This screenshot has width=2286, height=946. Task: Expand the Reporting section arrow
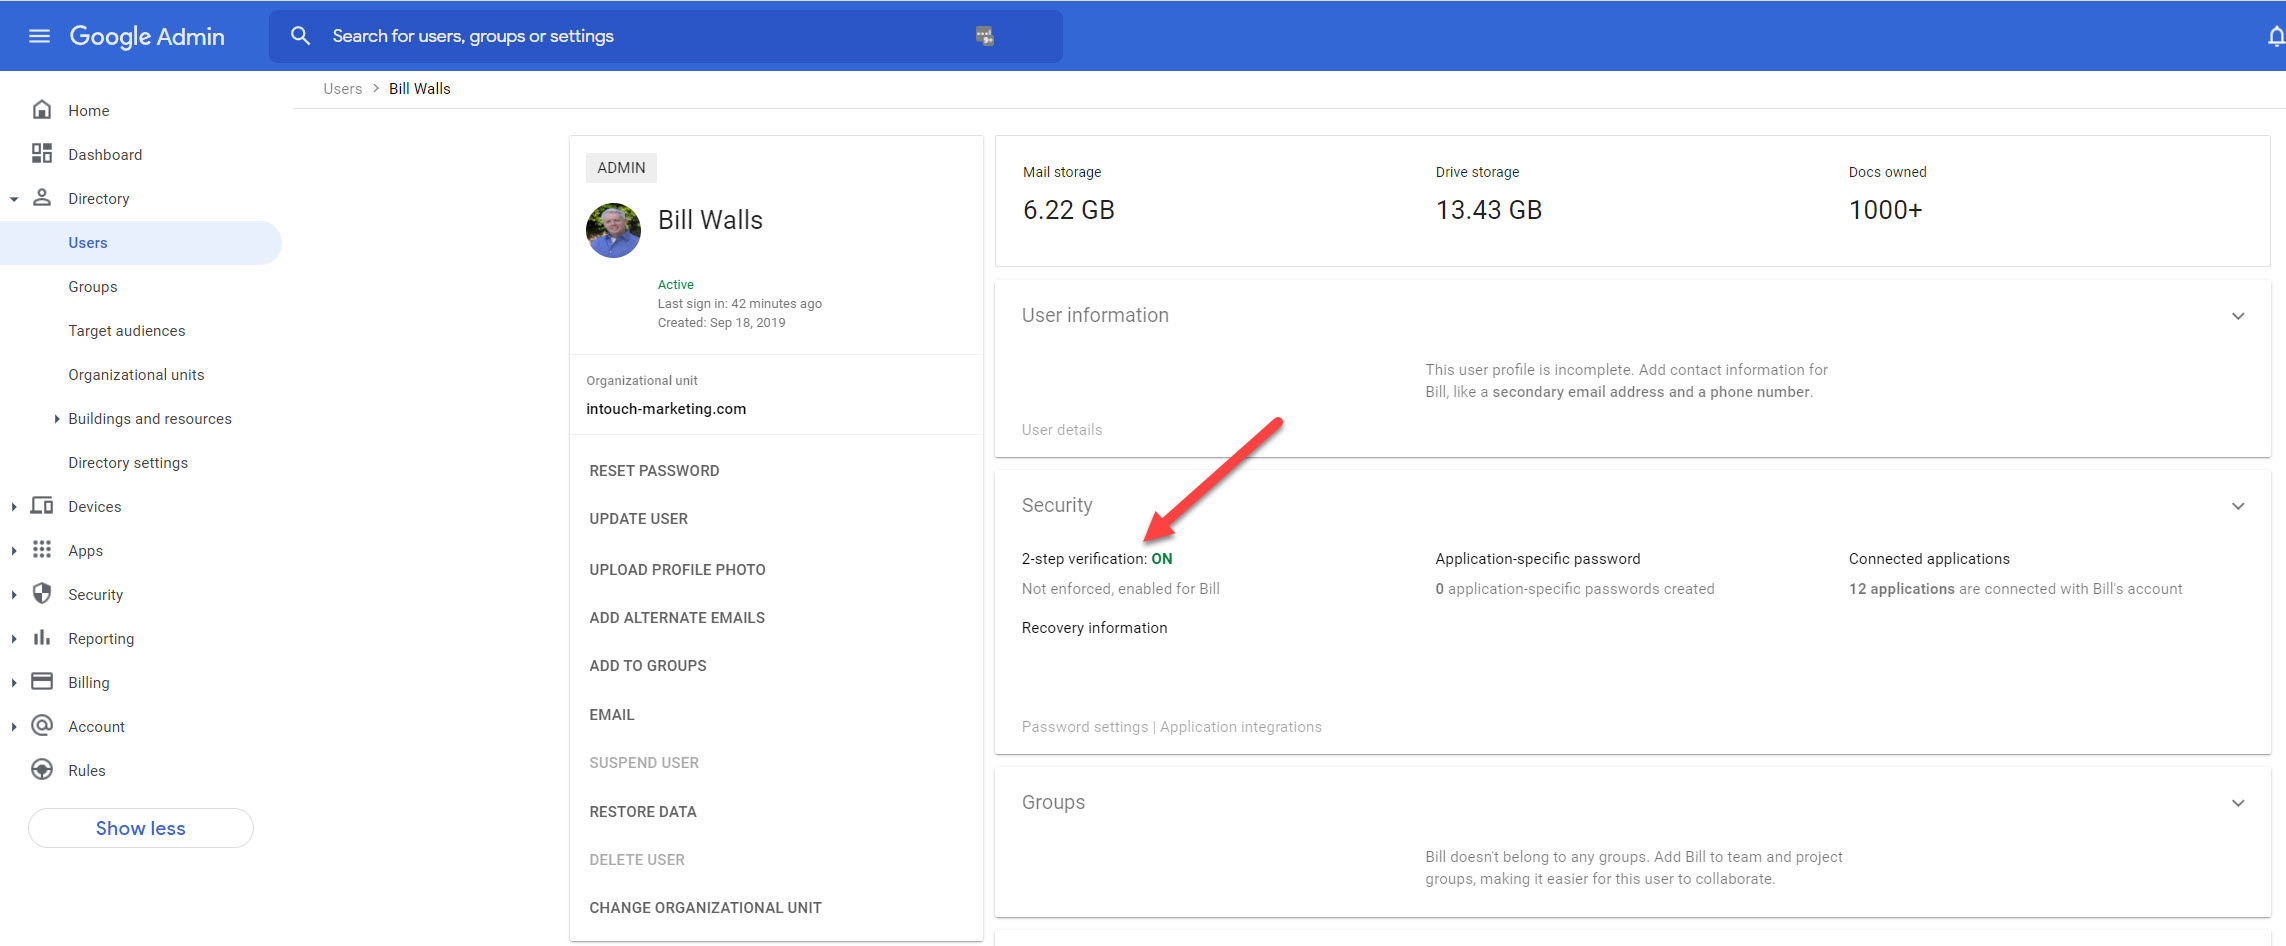pyautogui.click(x=14, y=639)
